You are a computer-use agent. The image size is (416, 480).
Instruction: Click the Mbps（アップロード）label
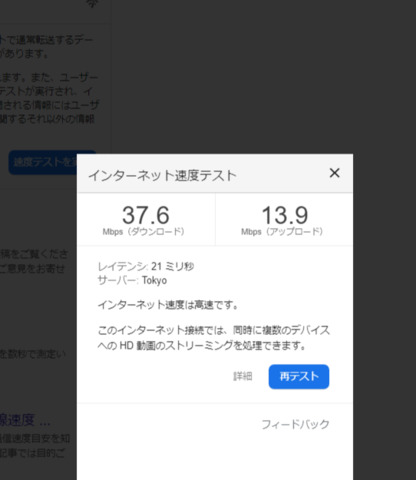(282, 232)
